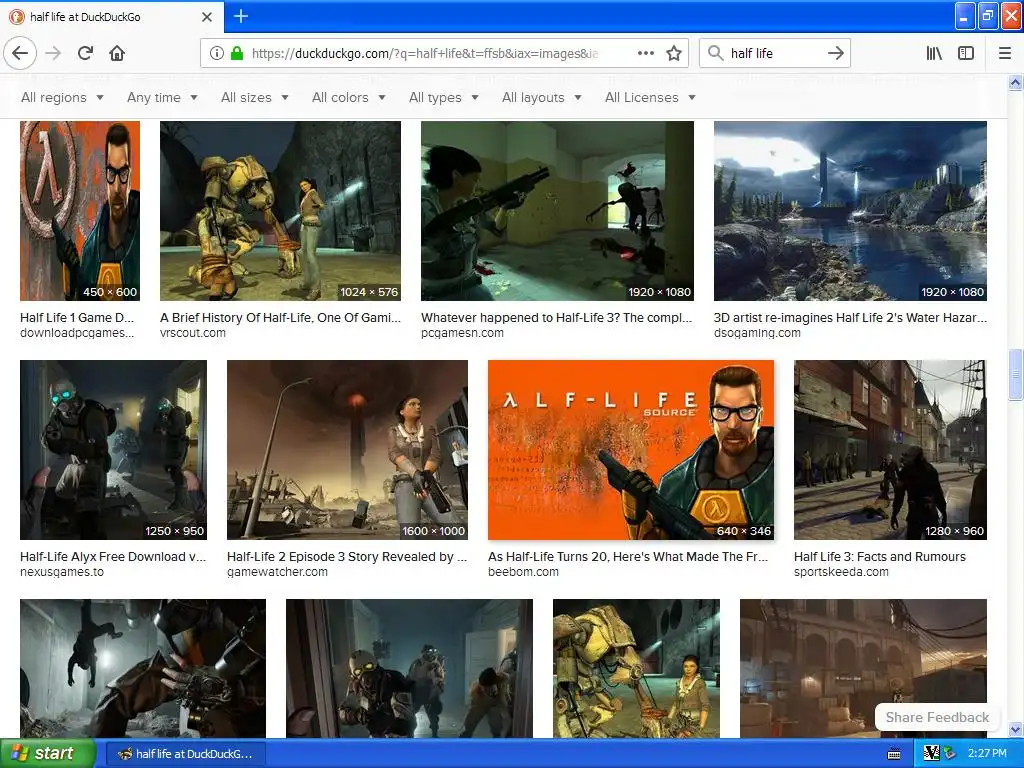Open the Any time filter dropdown

tap(163, 97)
